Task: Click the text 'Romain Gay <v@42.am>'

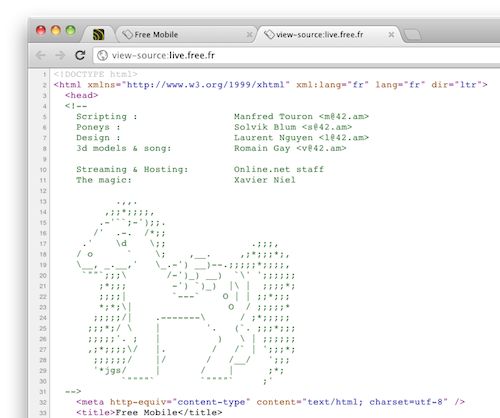Action: (x=290, y=148)
